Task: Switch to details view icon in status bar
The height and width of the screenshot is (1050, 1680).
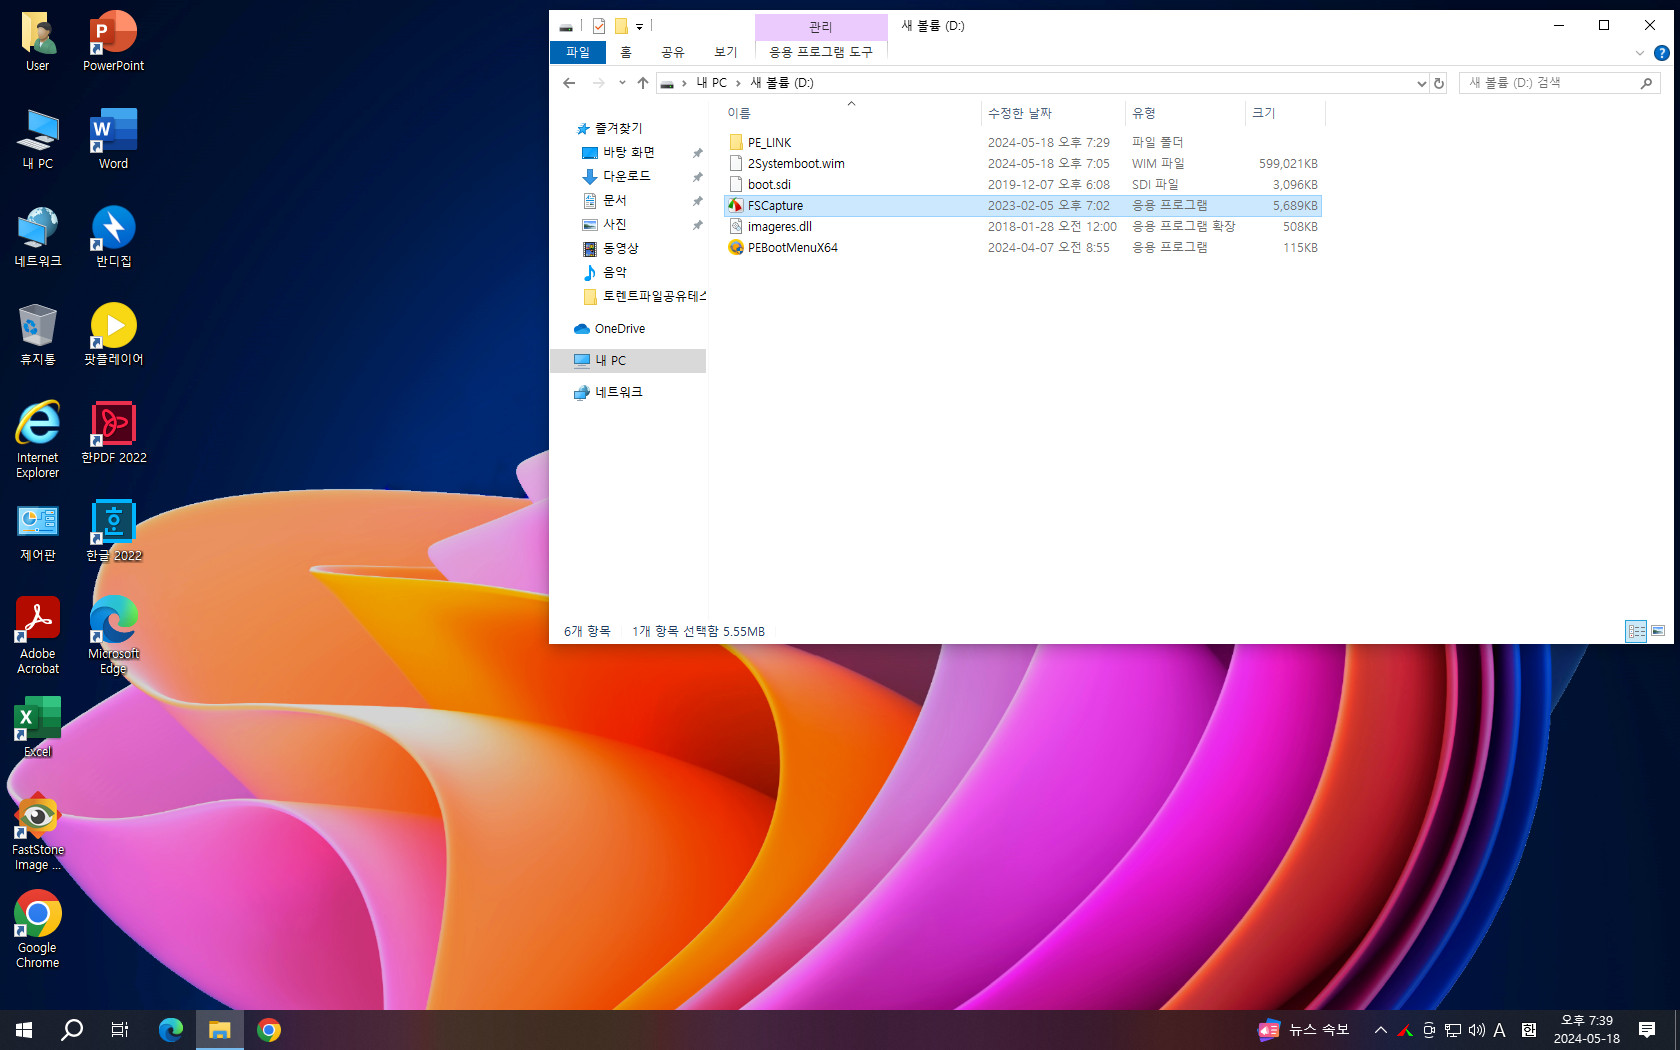Action: (x=1636, y=631)
